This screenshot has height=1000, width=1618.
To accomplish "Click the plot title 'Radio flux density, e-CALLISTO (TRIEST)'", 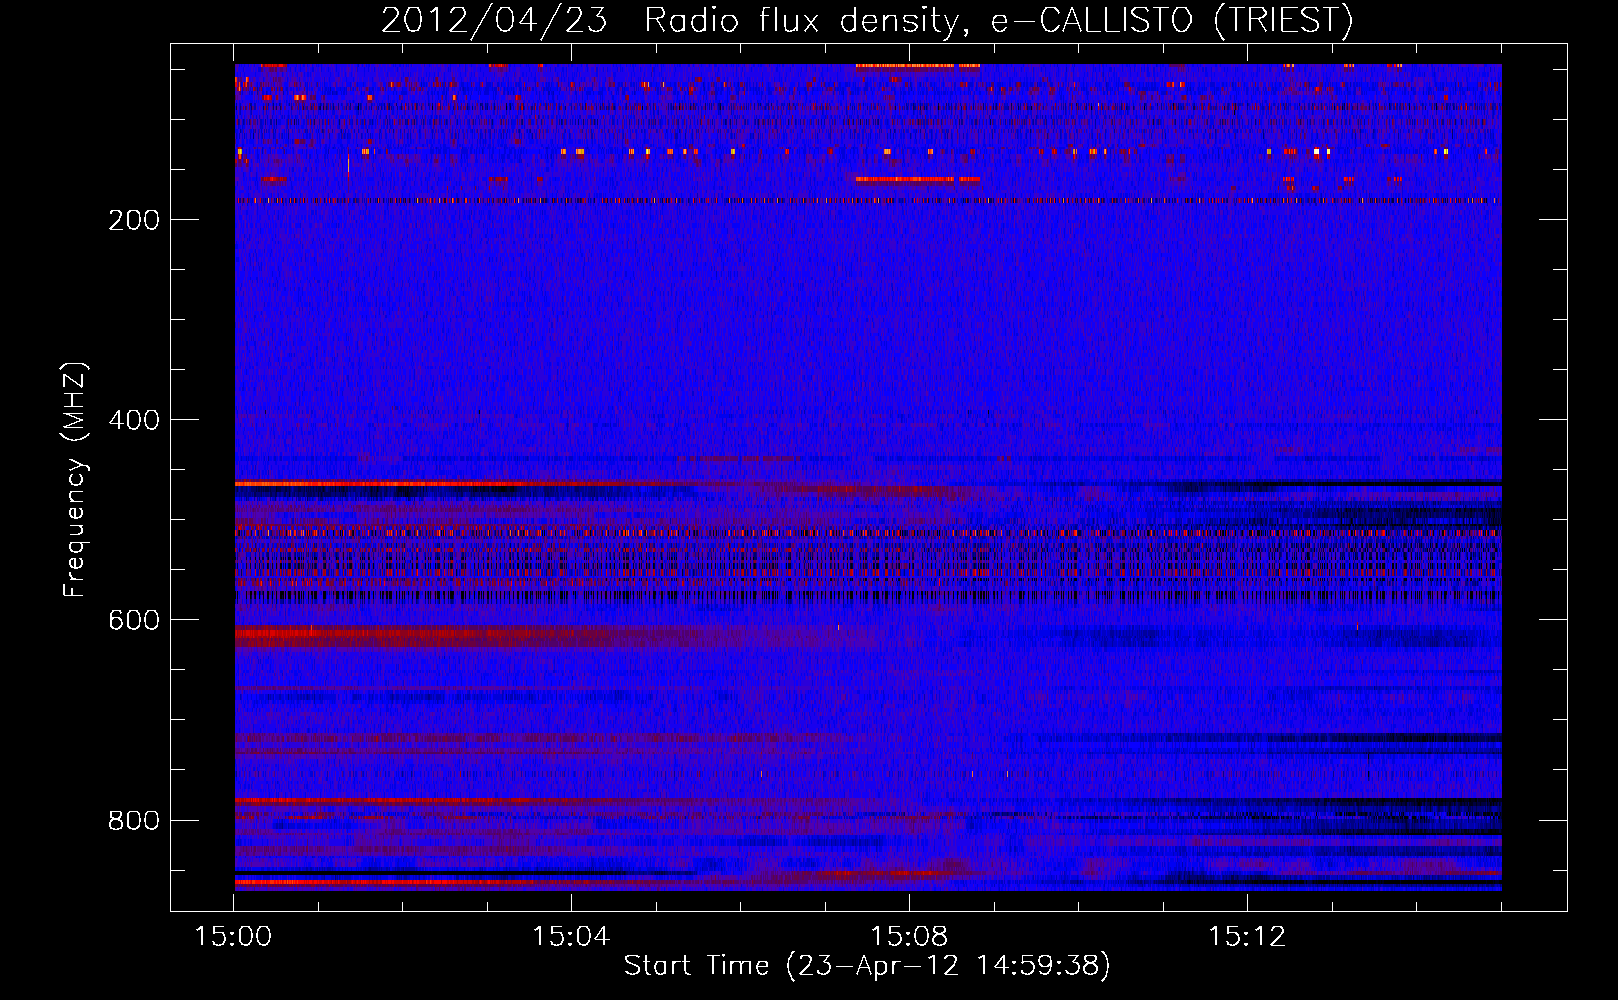I will pos(998,21).
